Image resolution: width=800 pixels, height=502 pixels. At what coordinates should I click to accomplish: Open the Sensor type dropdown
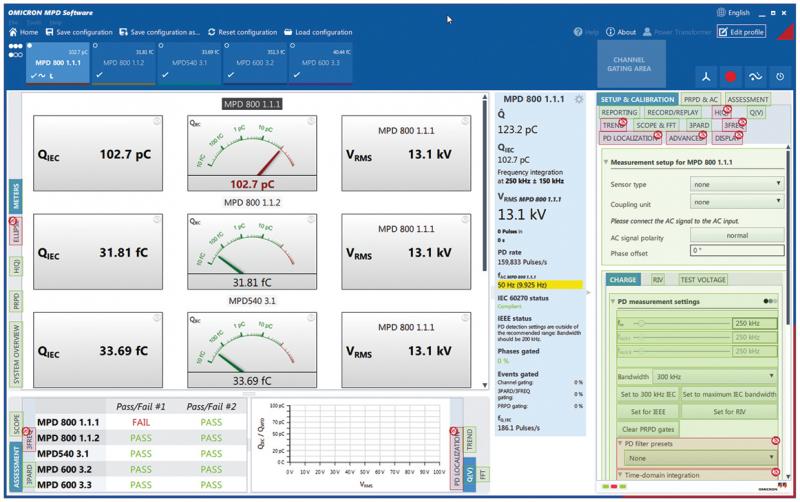click(737, 184)
